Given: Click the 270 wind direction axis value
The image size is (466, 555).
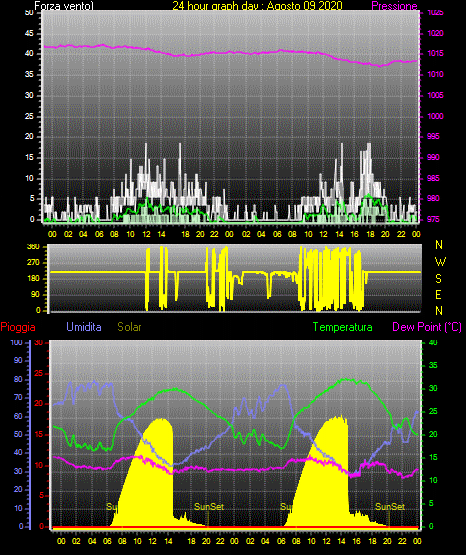Looking at the screenshot, I should pyautogui.click(x=33, y=263).
